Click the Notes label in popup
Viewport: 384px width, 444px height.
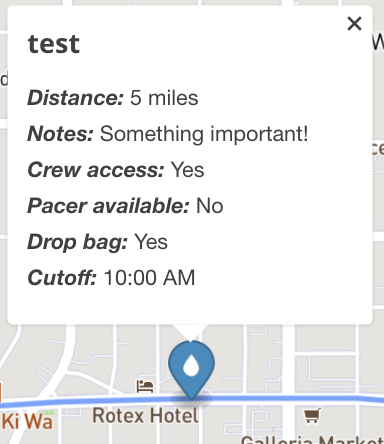60,134
